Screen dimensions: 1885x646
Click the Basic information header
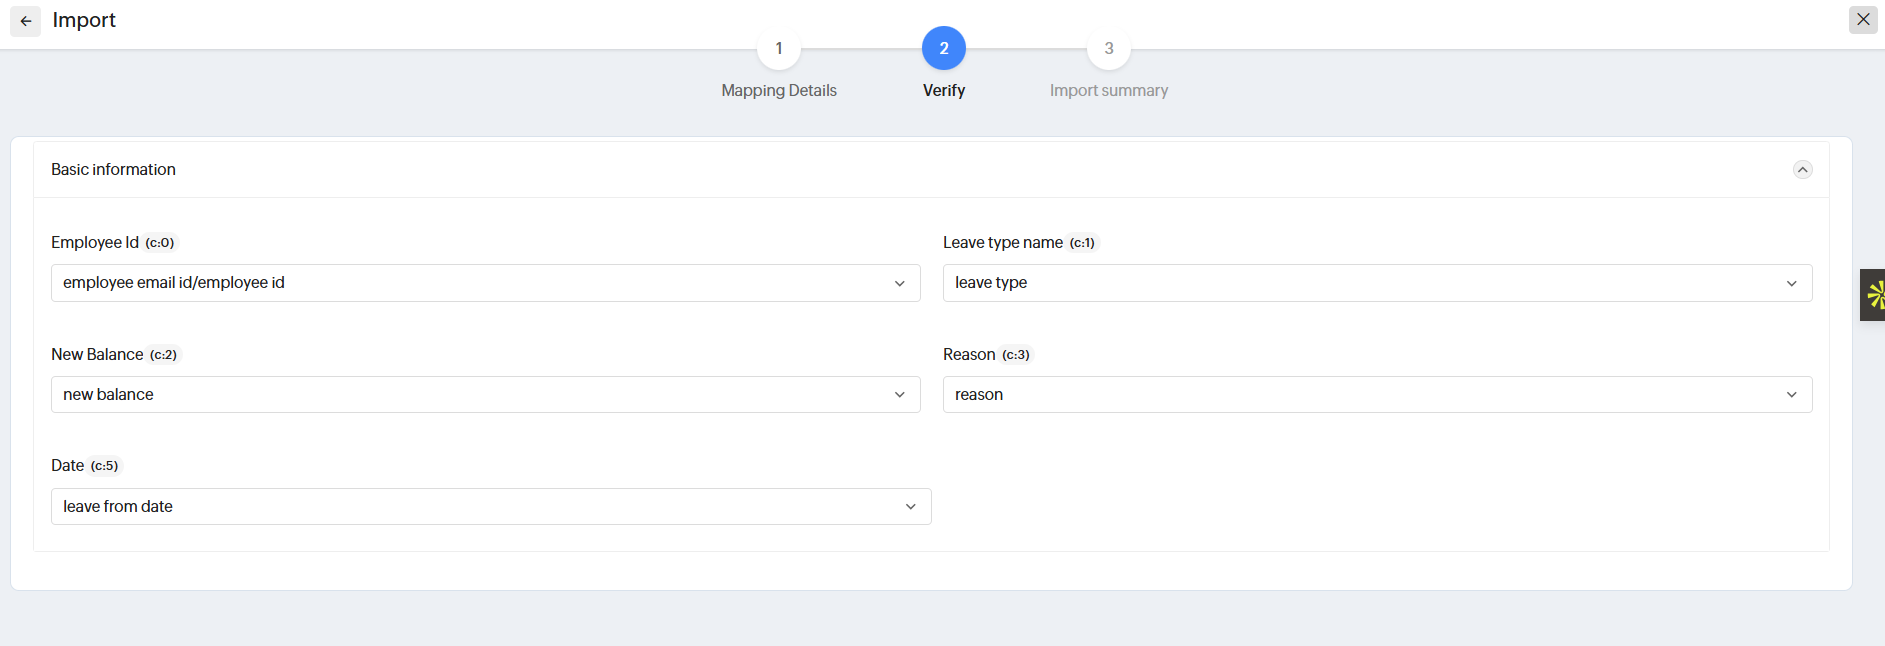114,170
